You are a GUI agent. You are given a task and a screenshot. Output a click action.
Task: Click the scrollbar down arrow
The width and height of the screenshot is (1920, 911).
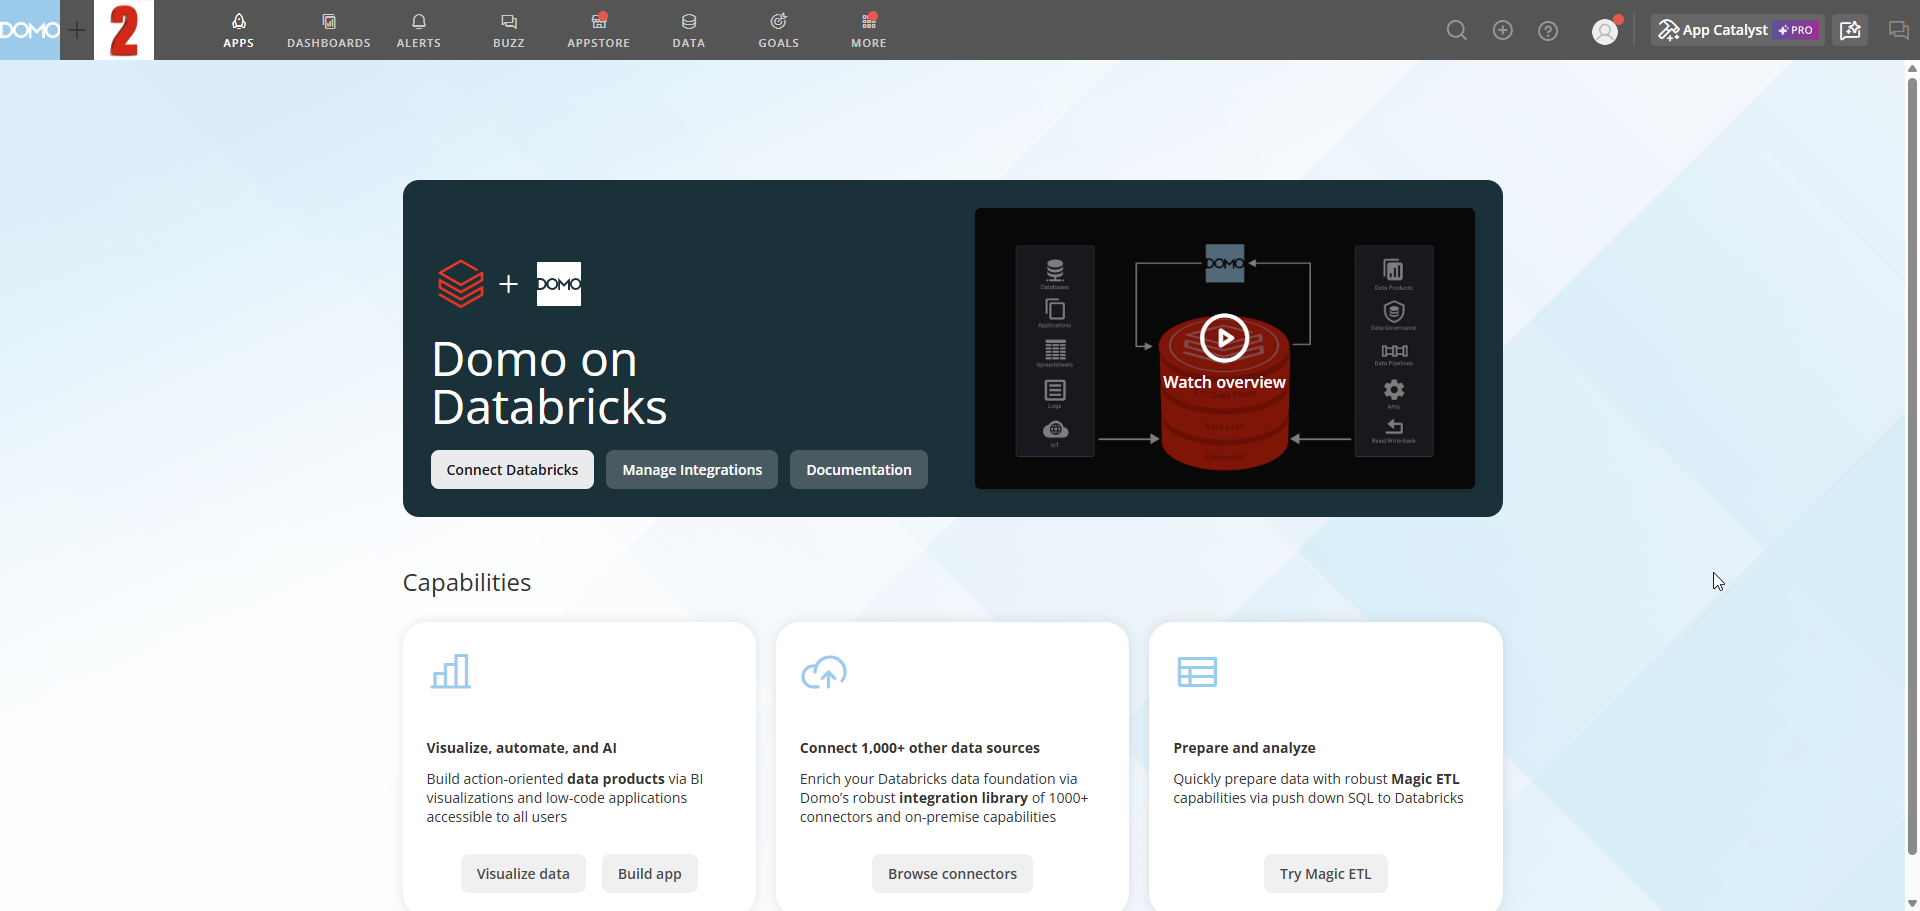click(x=1912, y=903)
